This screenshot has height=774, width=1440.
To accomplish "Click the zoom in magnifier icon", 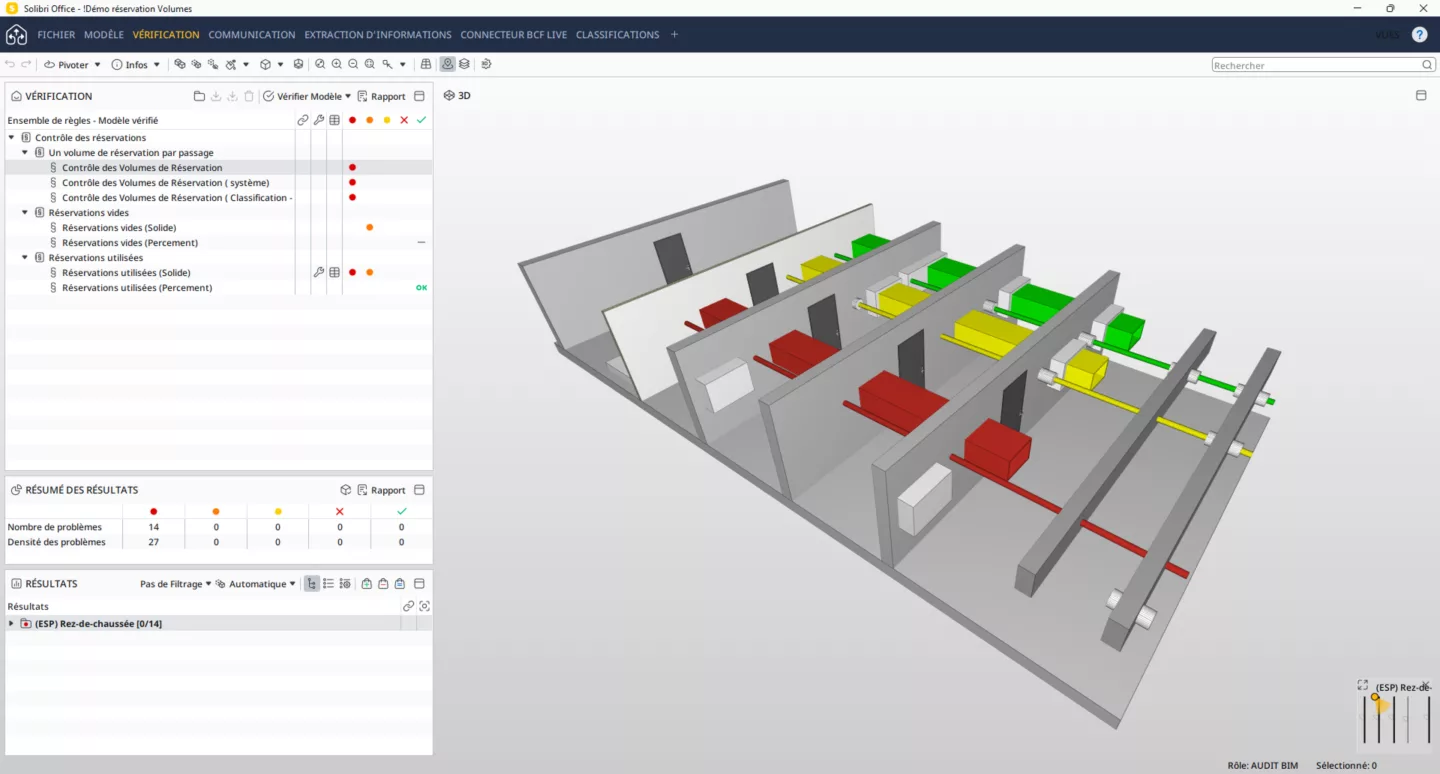I will 336,64.
